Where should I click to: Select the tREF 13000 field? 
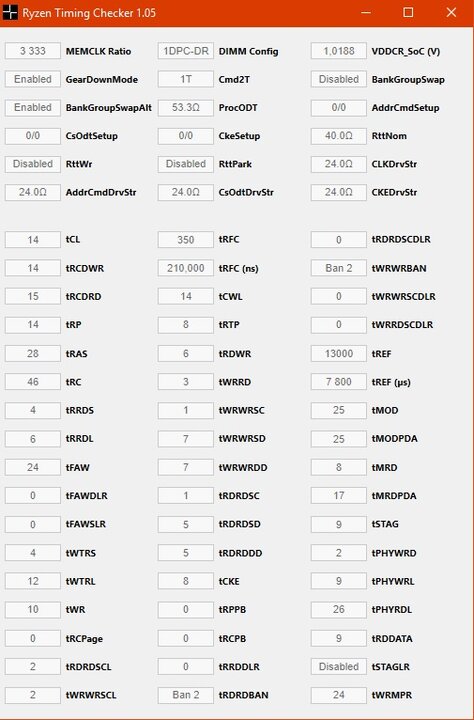[x=339, y=354]
